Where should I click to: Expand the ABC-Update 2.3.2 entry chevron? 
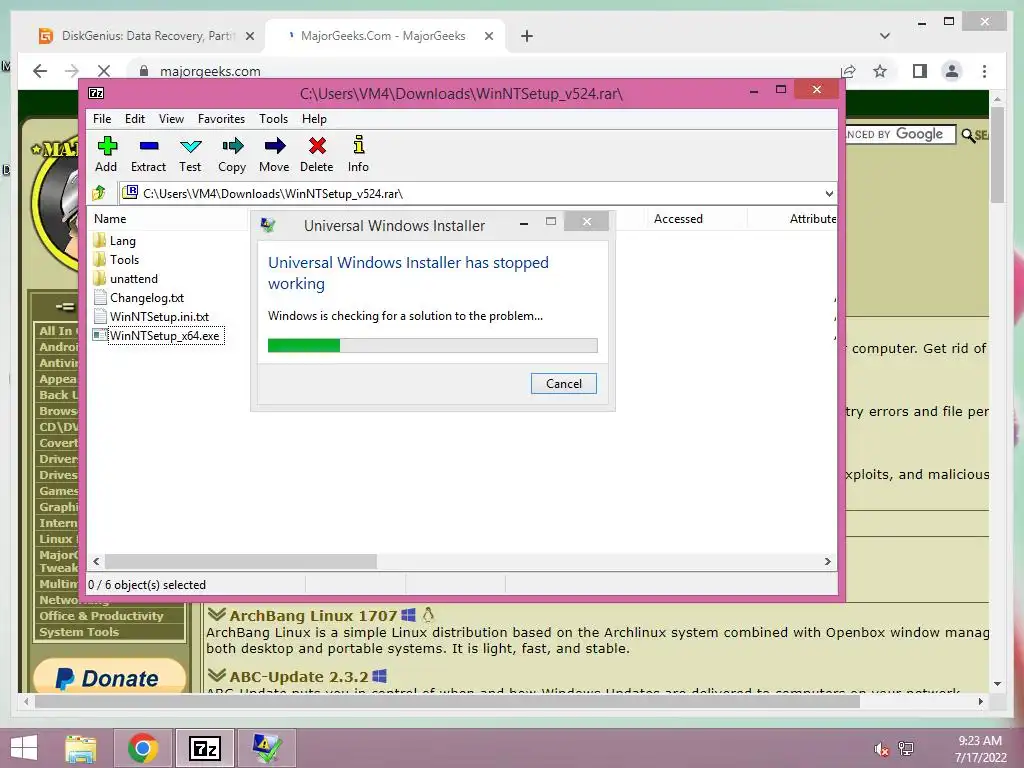pos(217,675)
